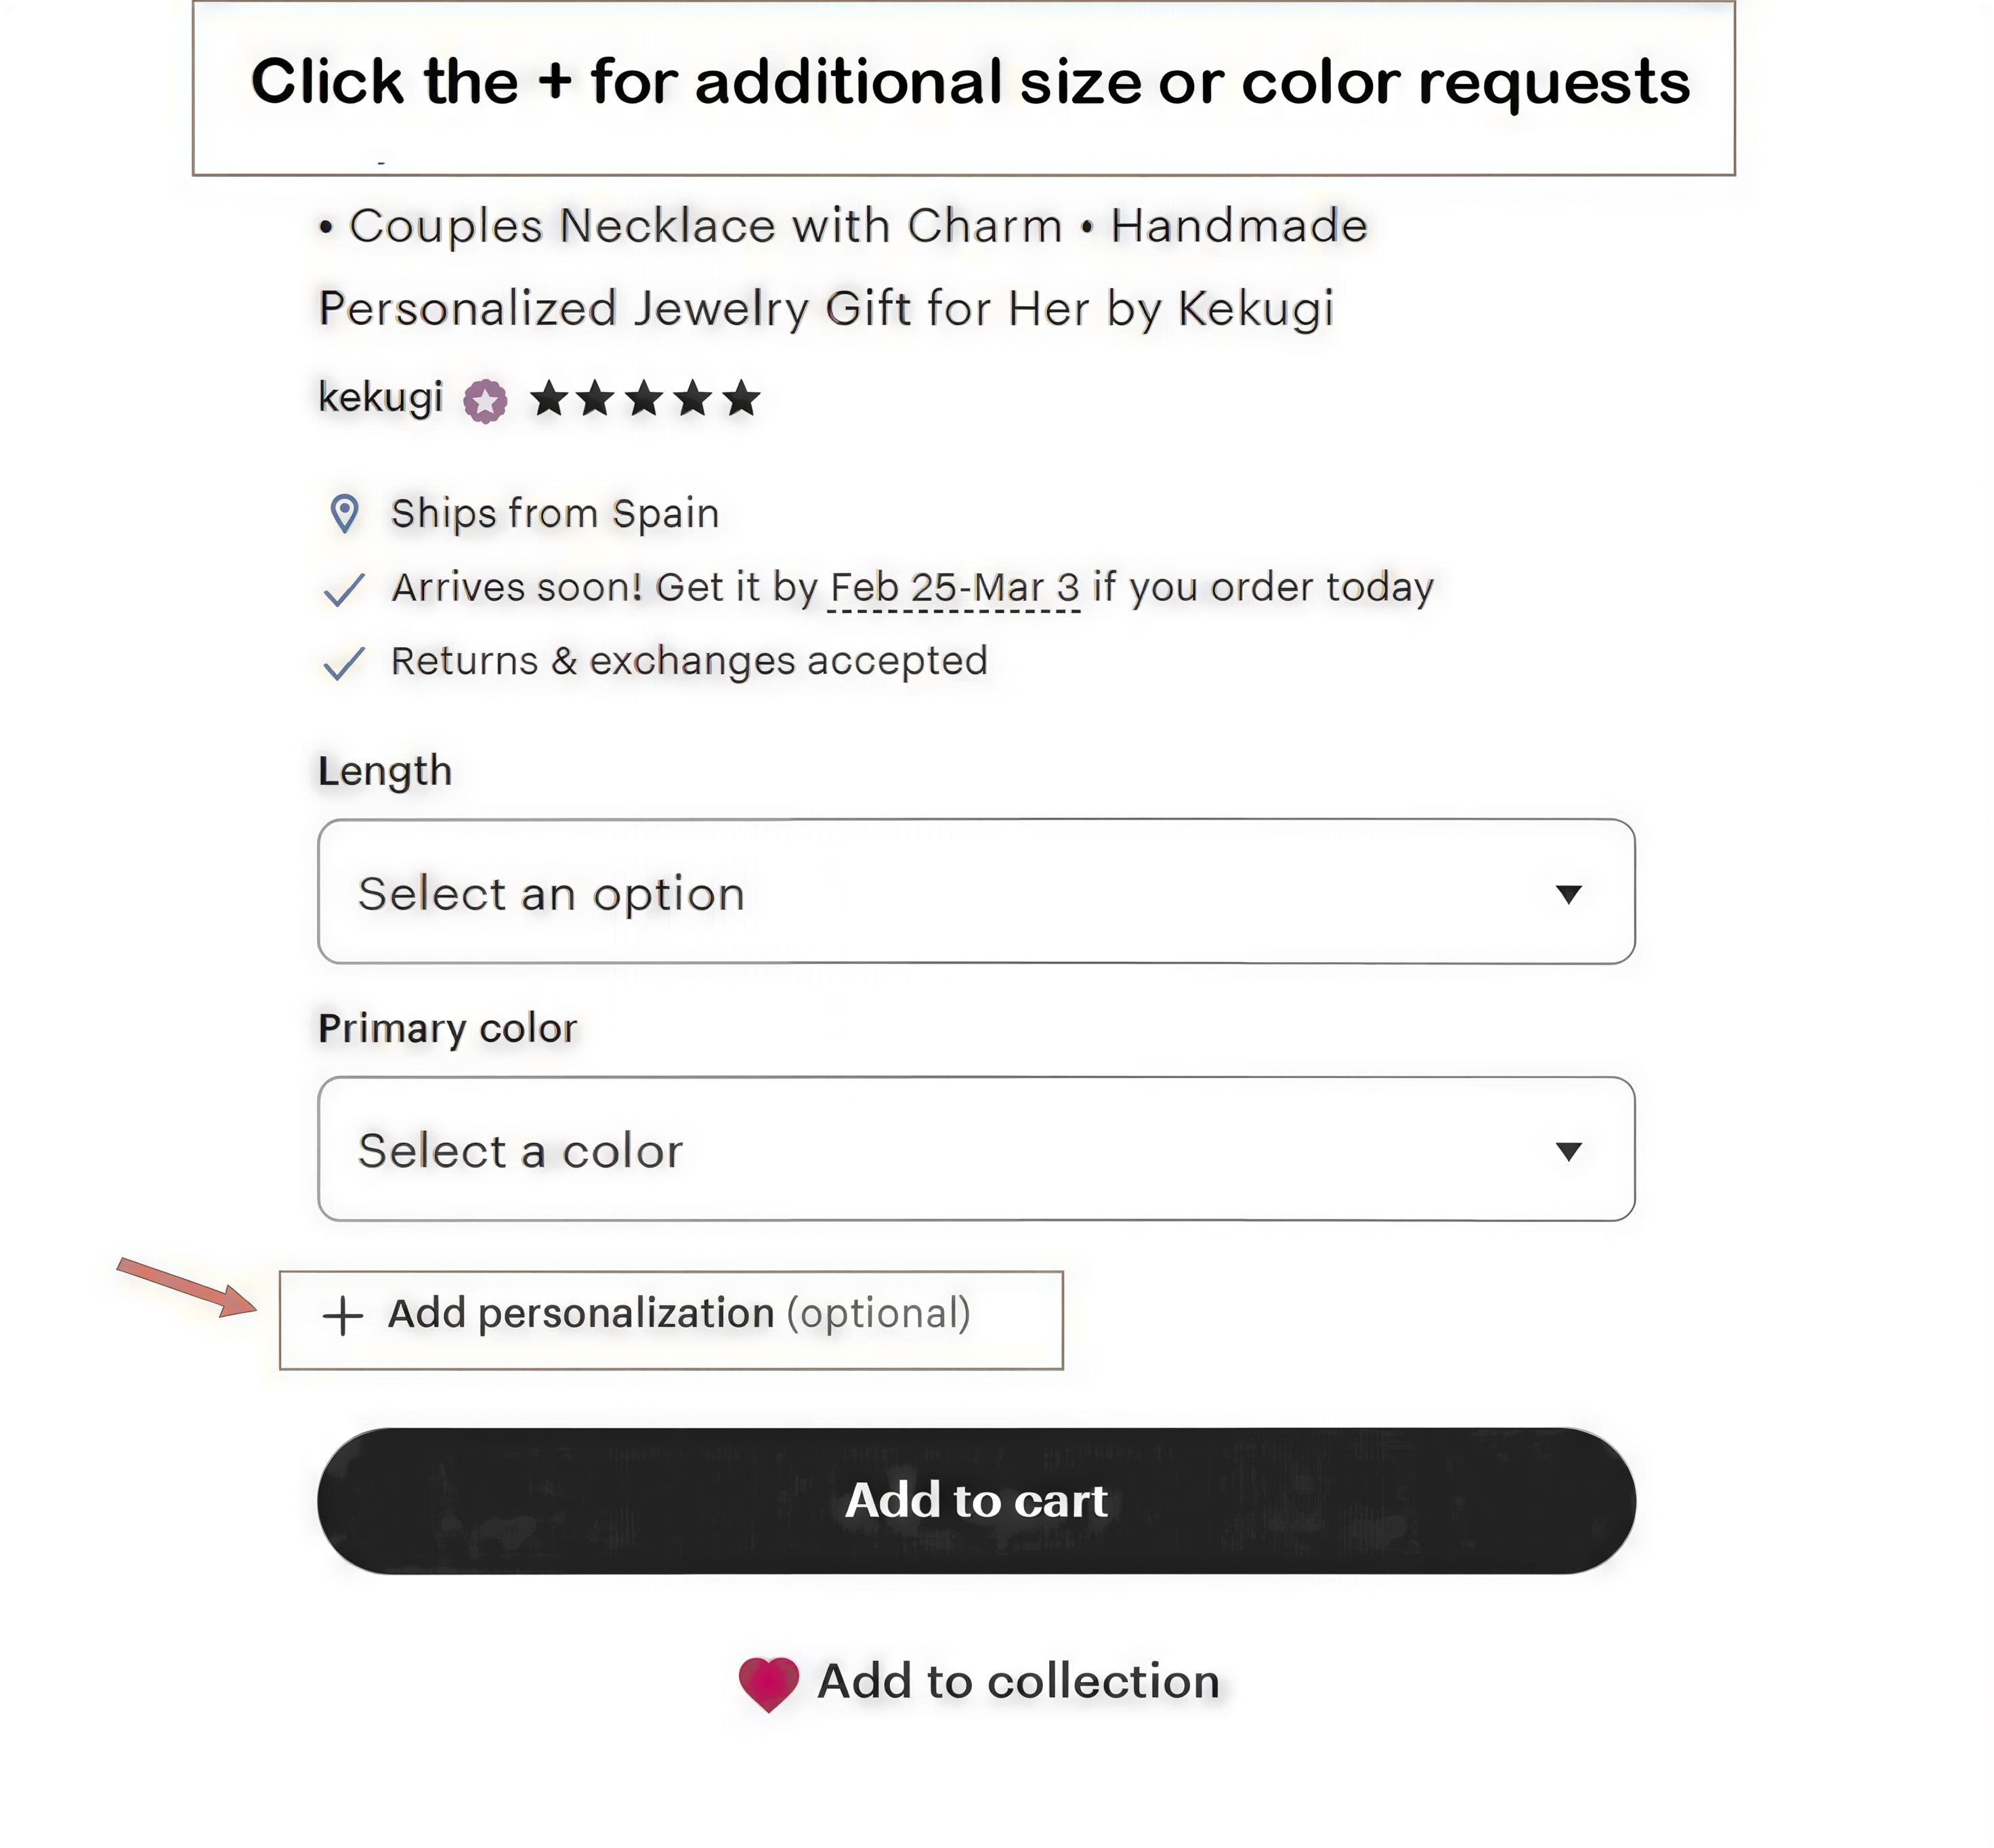Open the kekugi shop link
This screenshot has width=1994, height=1848.
[380, 399]
